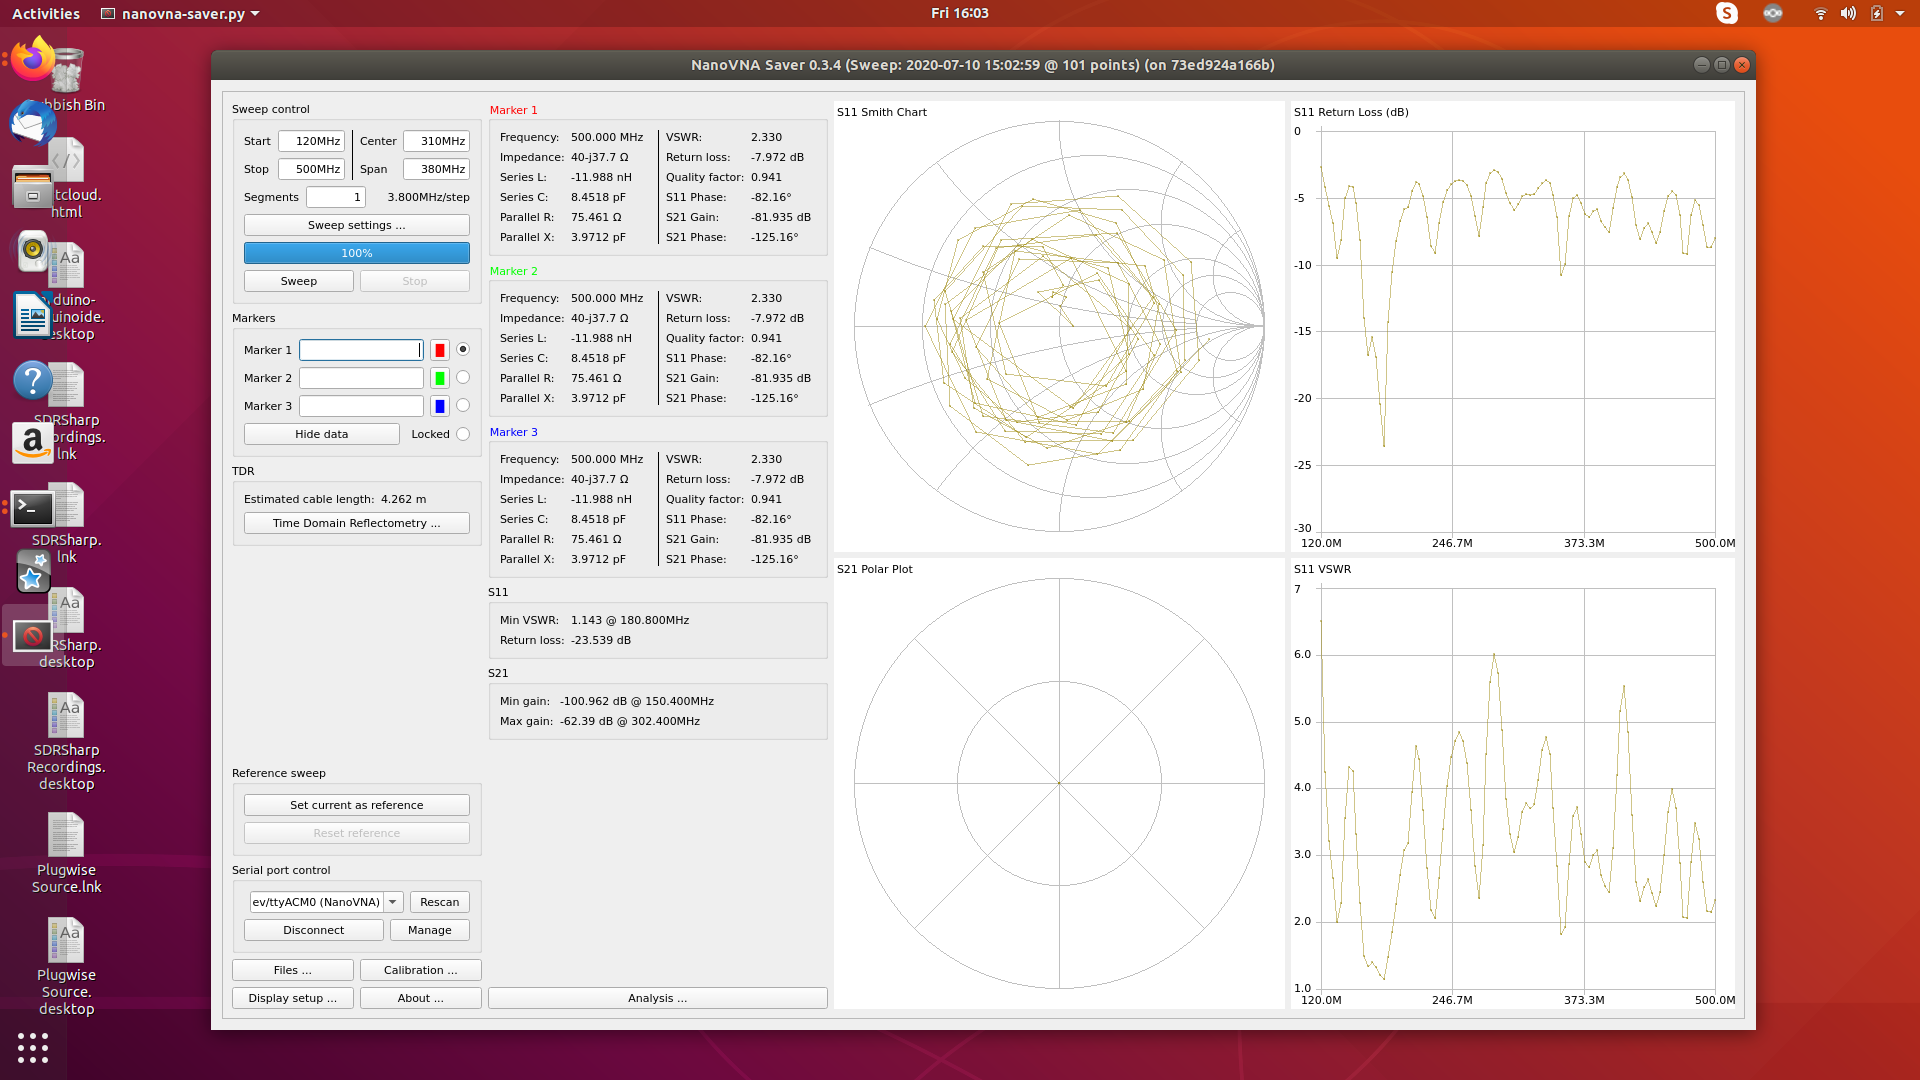Enable the Locked option for markers
The height and width of the screenshot is (1080, 1920).
point(463,433)
